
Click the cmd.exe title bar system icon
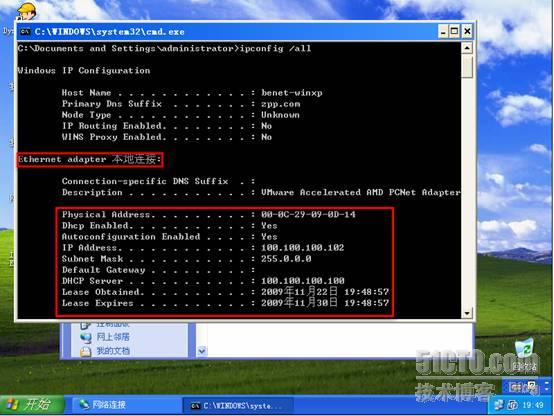click(25, 32)
